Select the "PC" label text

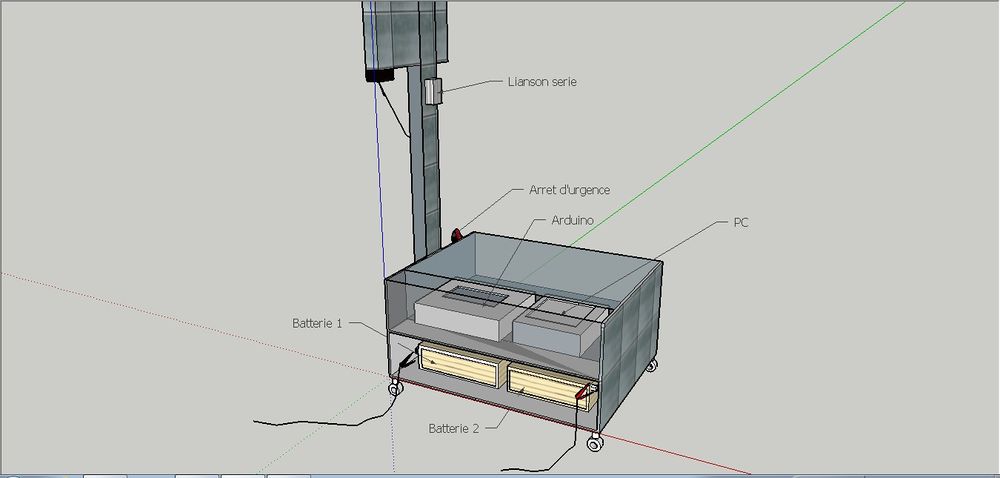tap(739, 222)
